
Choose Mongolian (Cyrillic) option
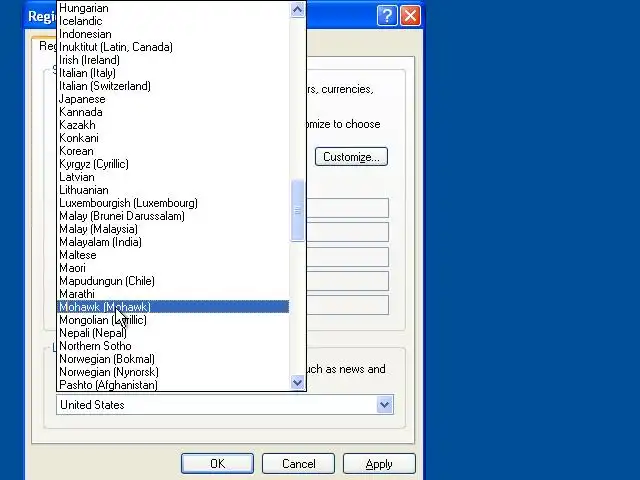(173, 320)
